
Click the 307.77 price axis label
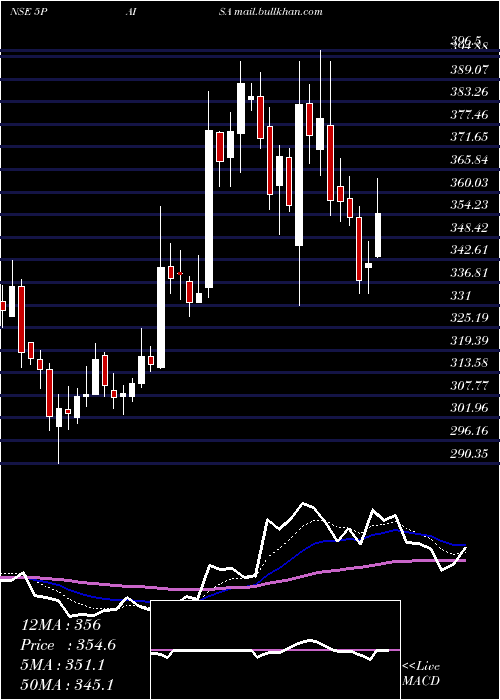click(x=469, y=386)
